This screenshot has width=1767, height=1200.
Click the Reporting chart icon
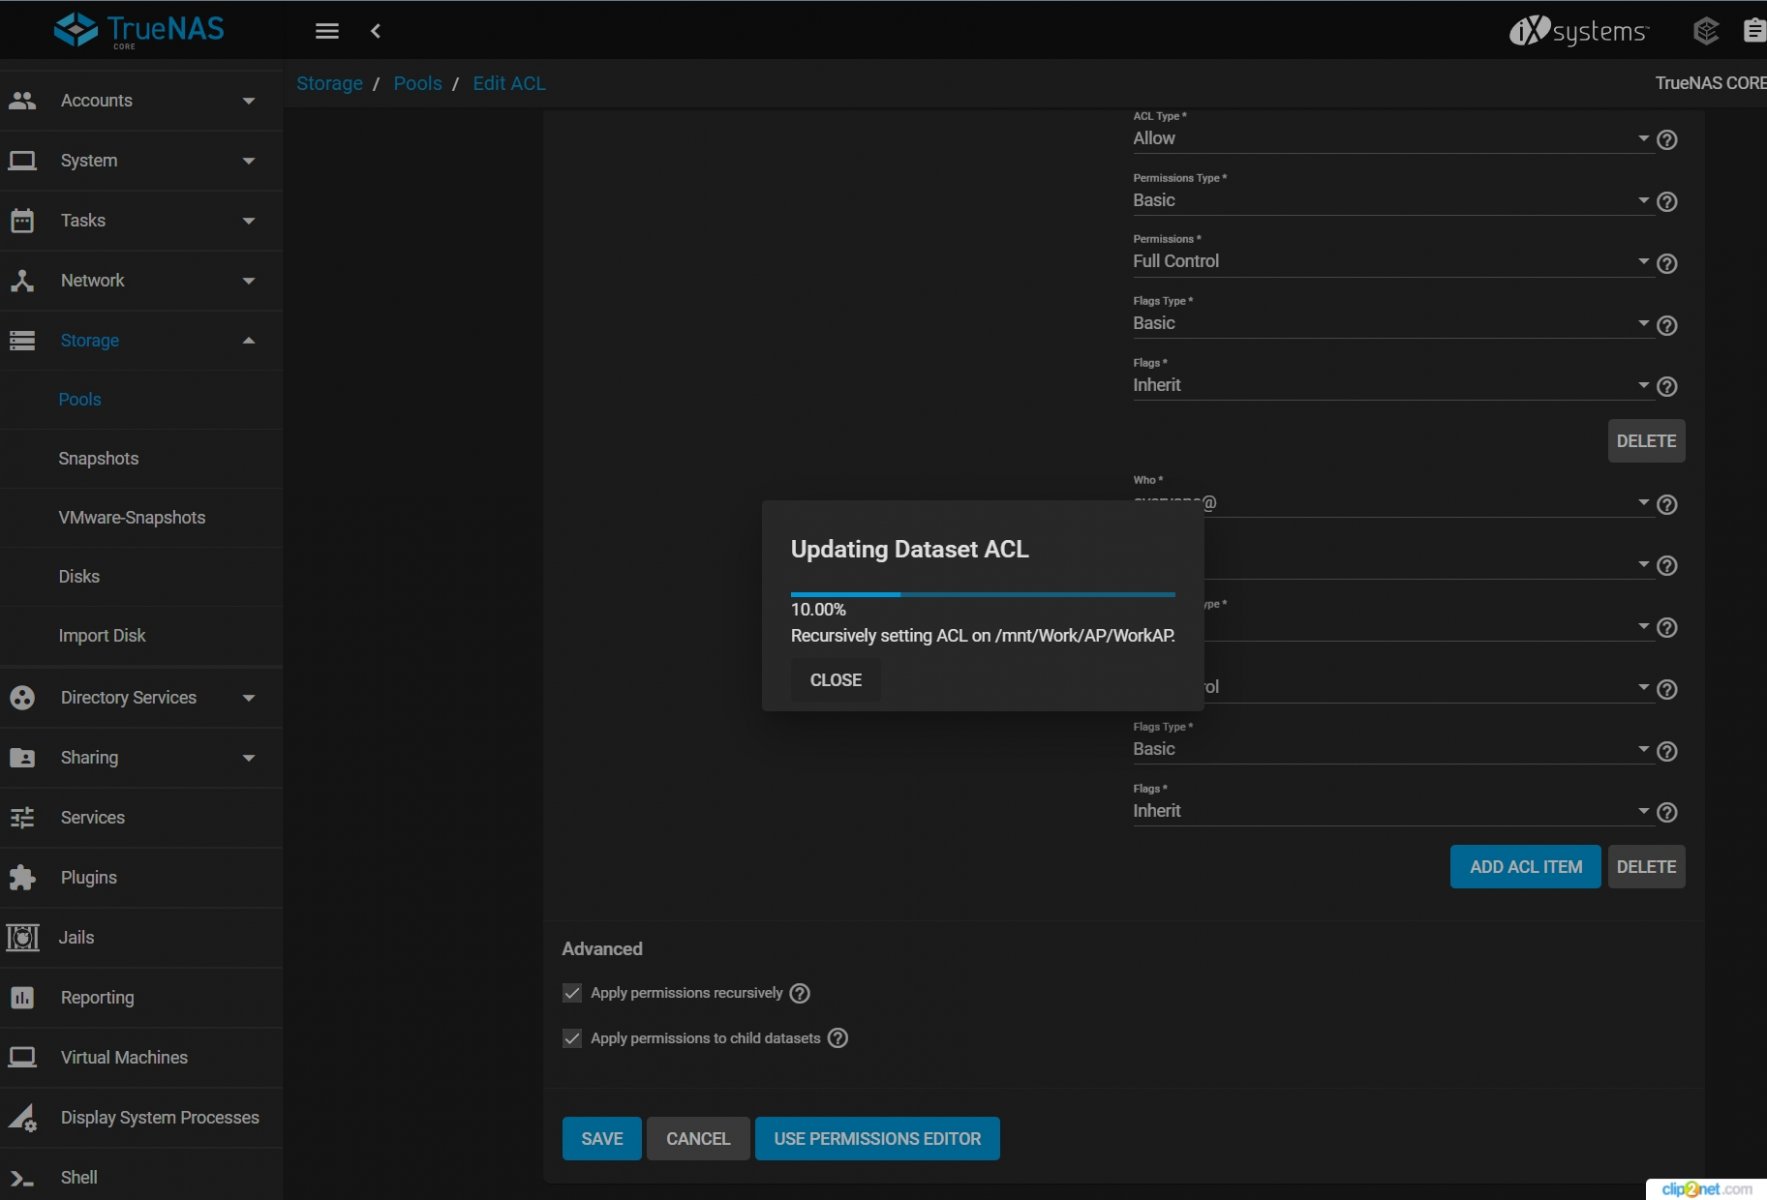pyautogui.click(x=22, y=997)
